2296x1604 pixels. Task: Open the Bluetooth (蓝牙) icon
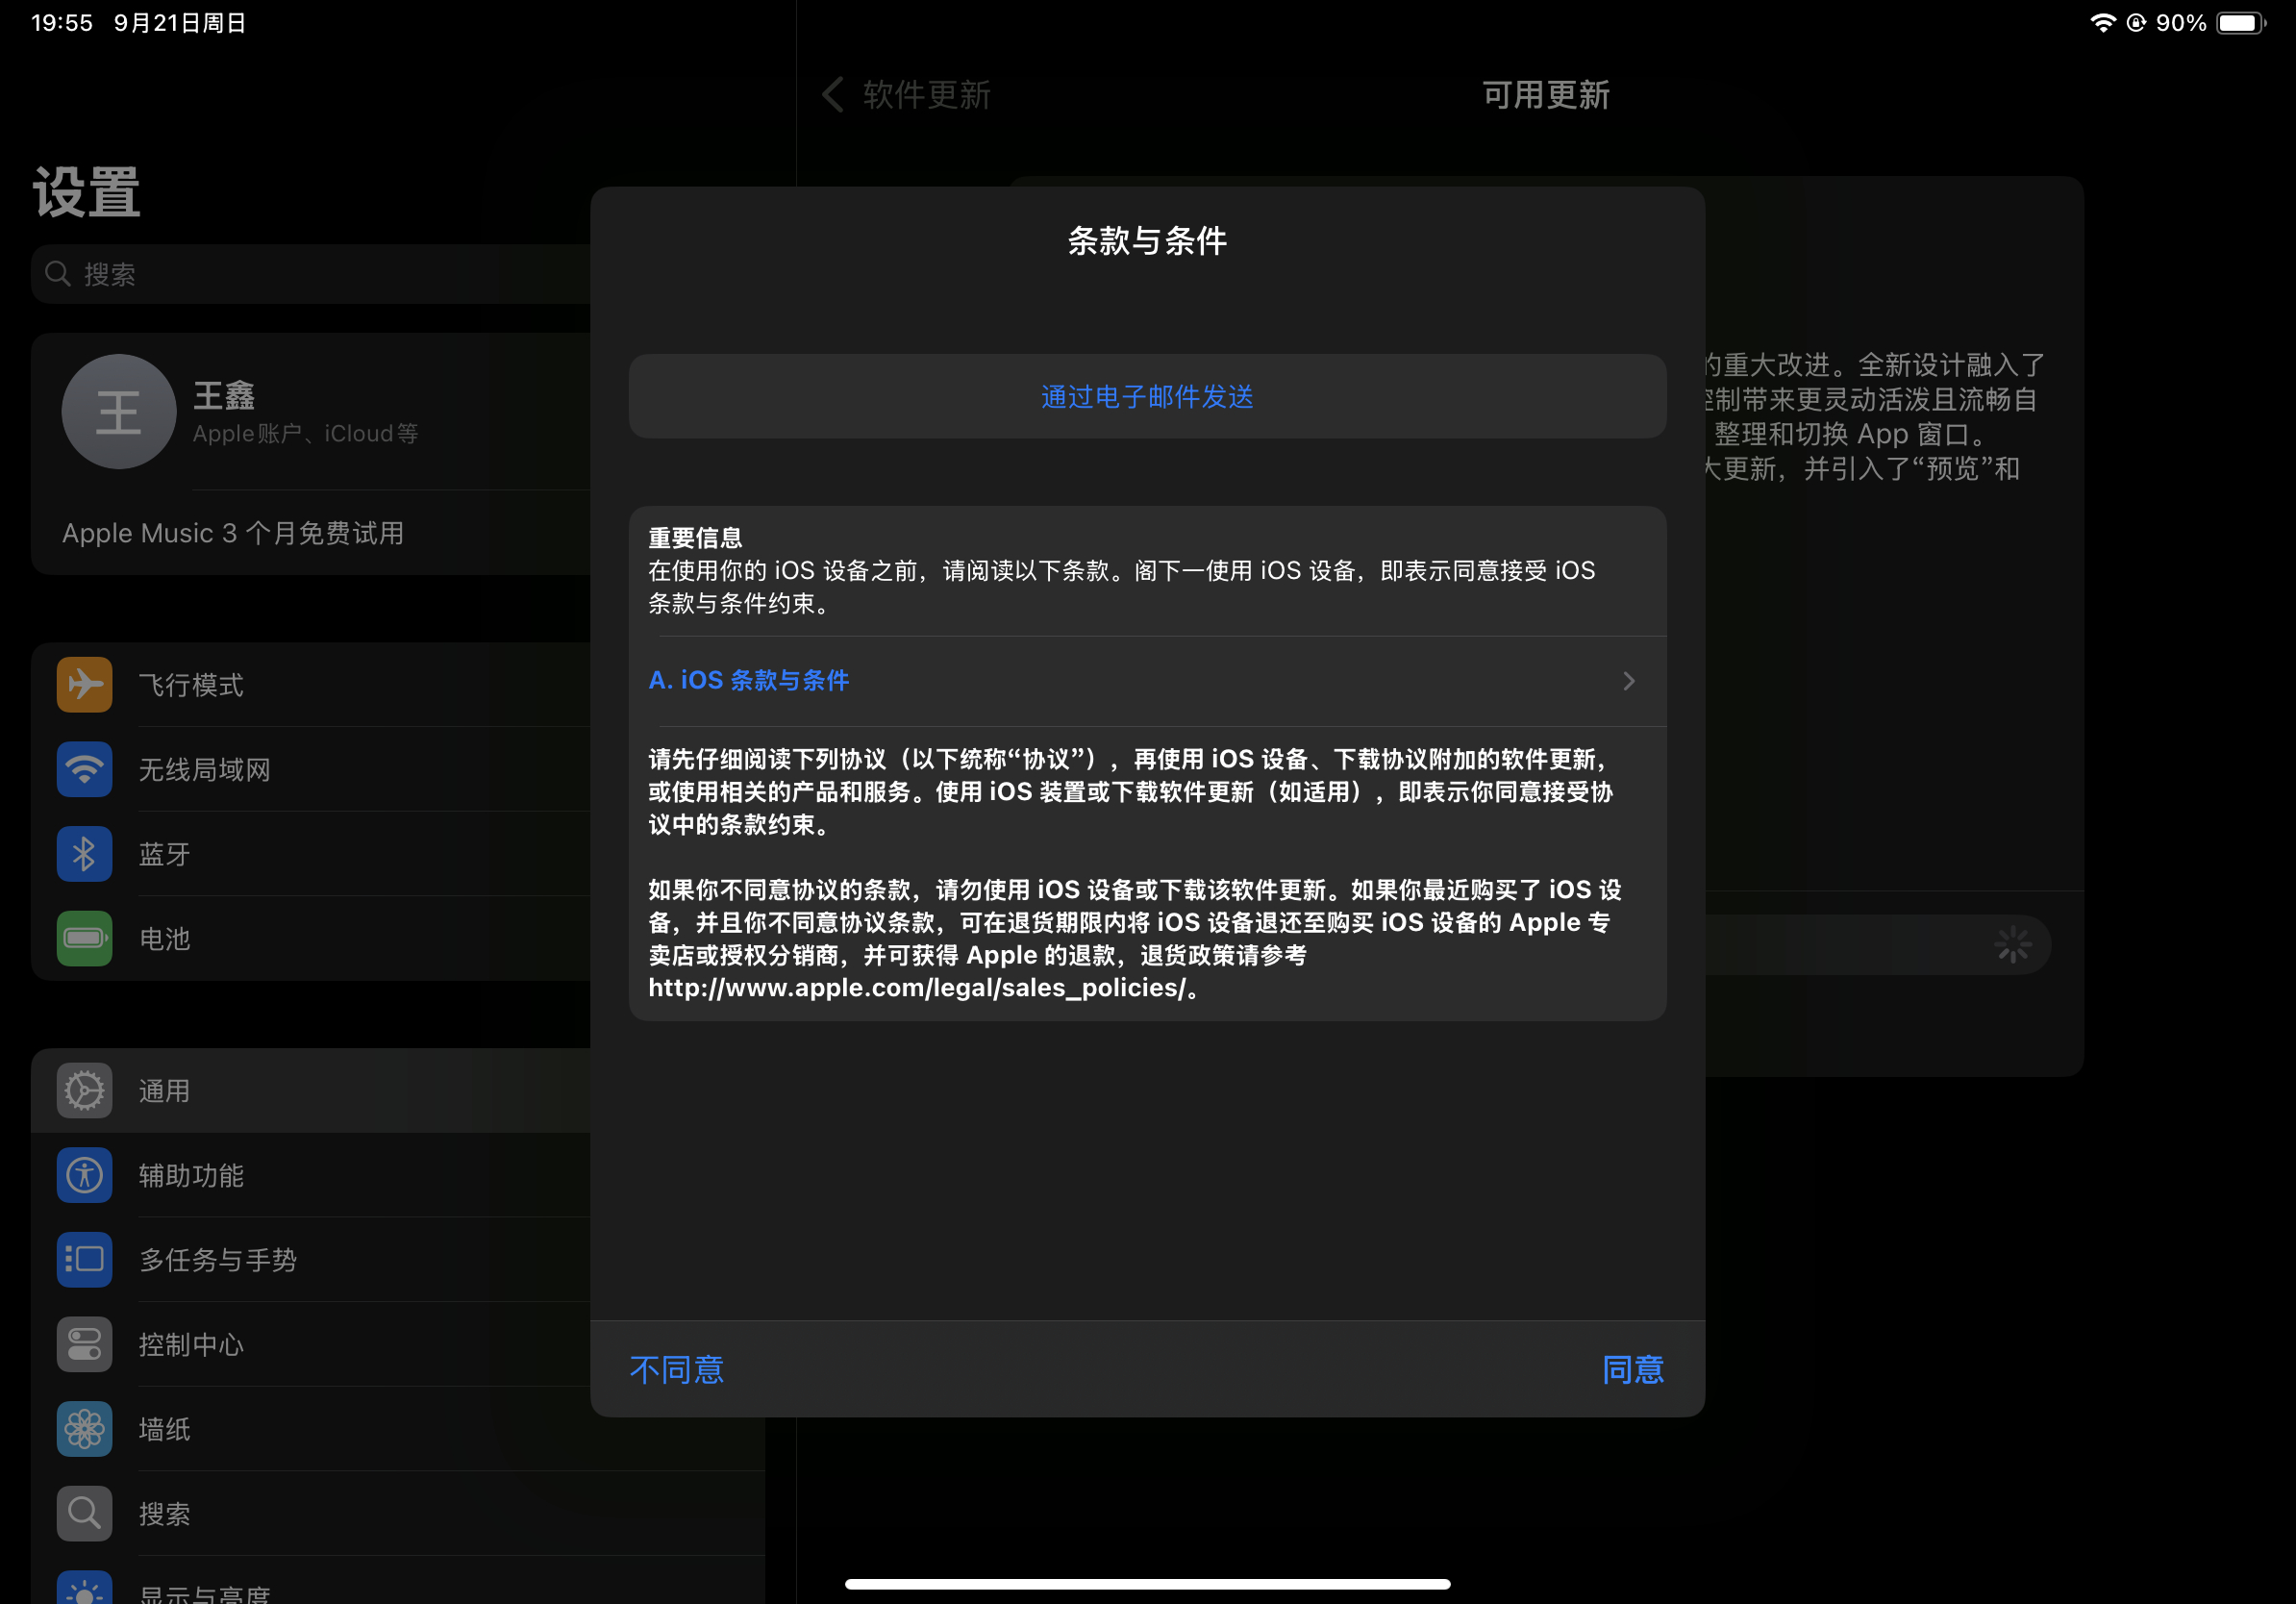click(84, 854)
